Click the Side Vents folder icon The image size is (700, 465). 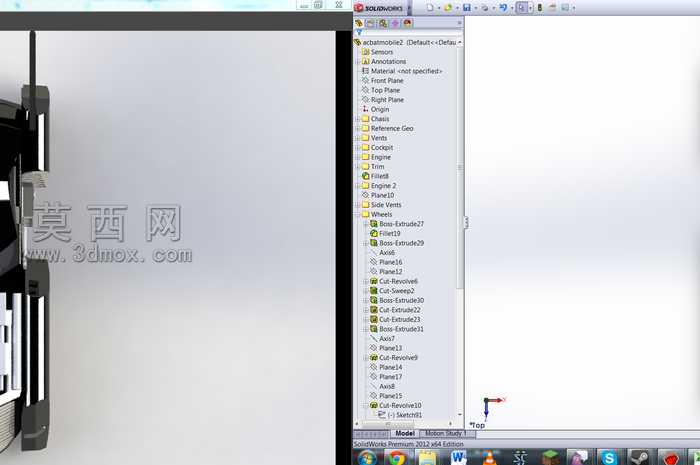coord(366,205)
